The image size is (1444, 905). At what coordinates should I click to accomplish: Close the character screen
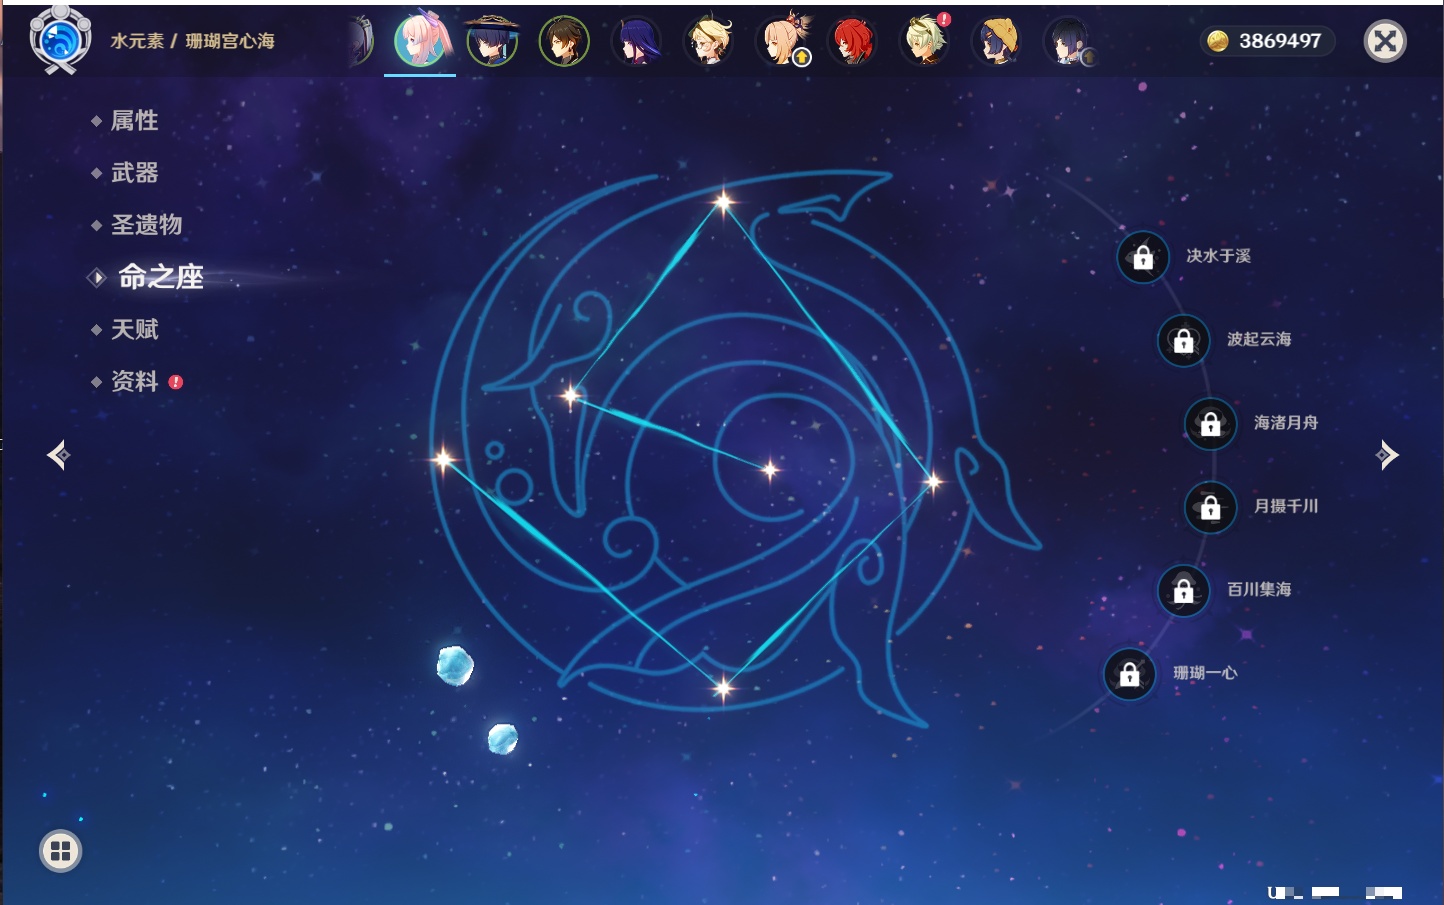[x=1385, y=41]
